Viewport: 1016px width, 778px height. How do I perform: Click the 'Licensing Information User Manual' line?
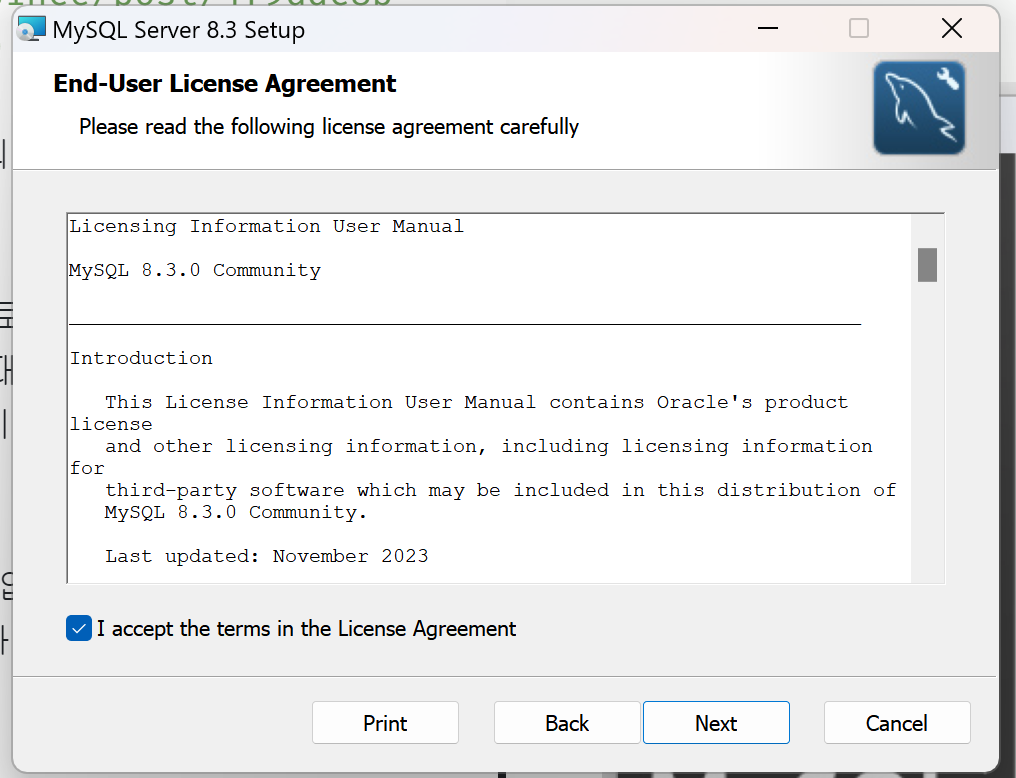(x=267, y=226)
